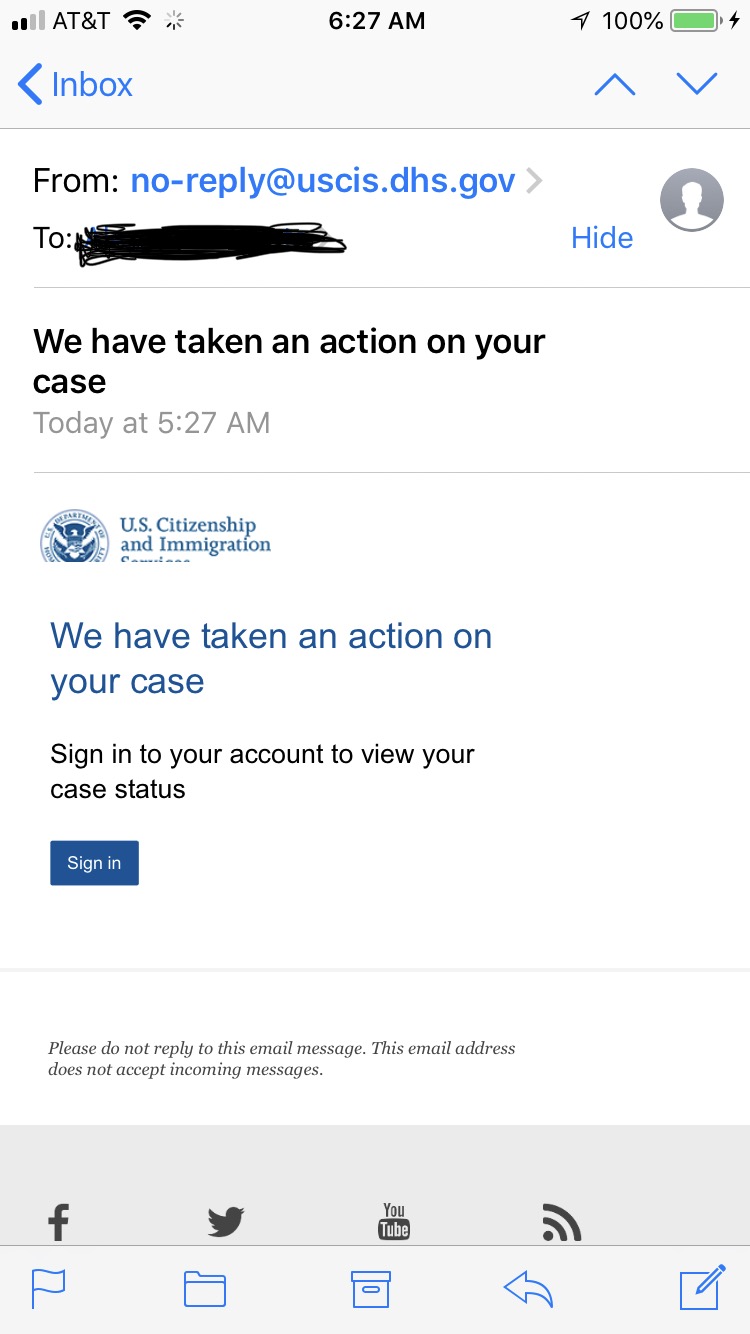This screenshot has width=750, height=1334.
Task: Go back to Inbox
Action: pos(76,85)
